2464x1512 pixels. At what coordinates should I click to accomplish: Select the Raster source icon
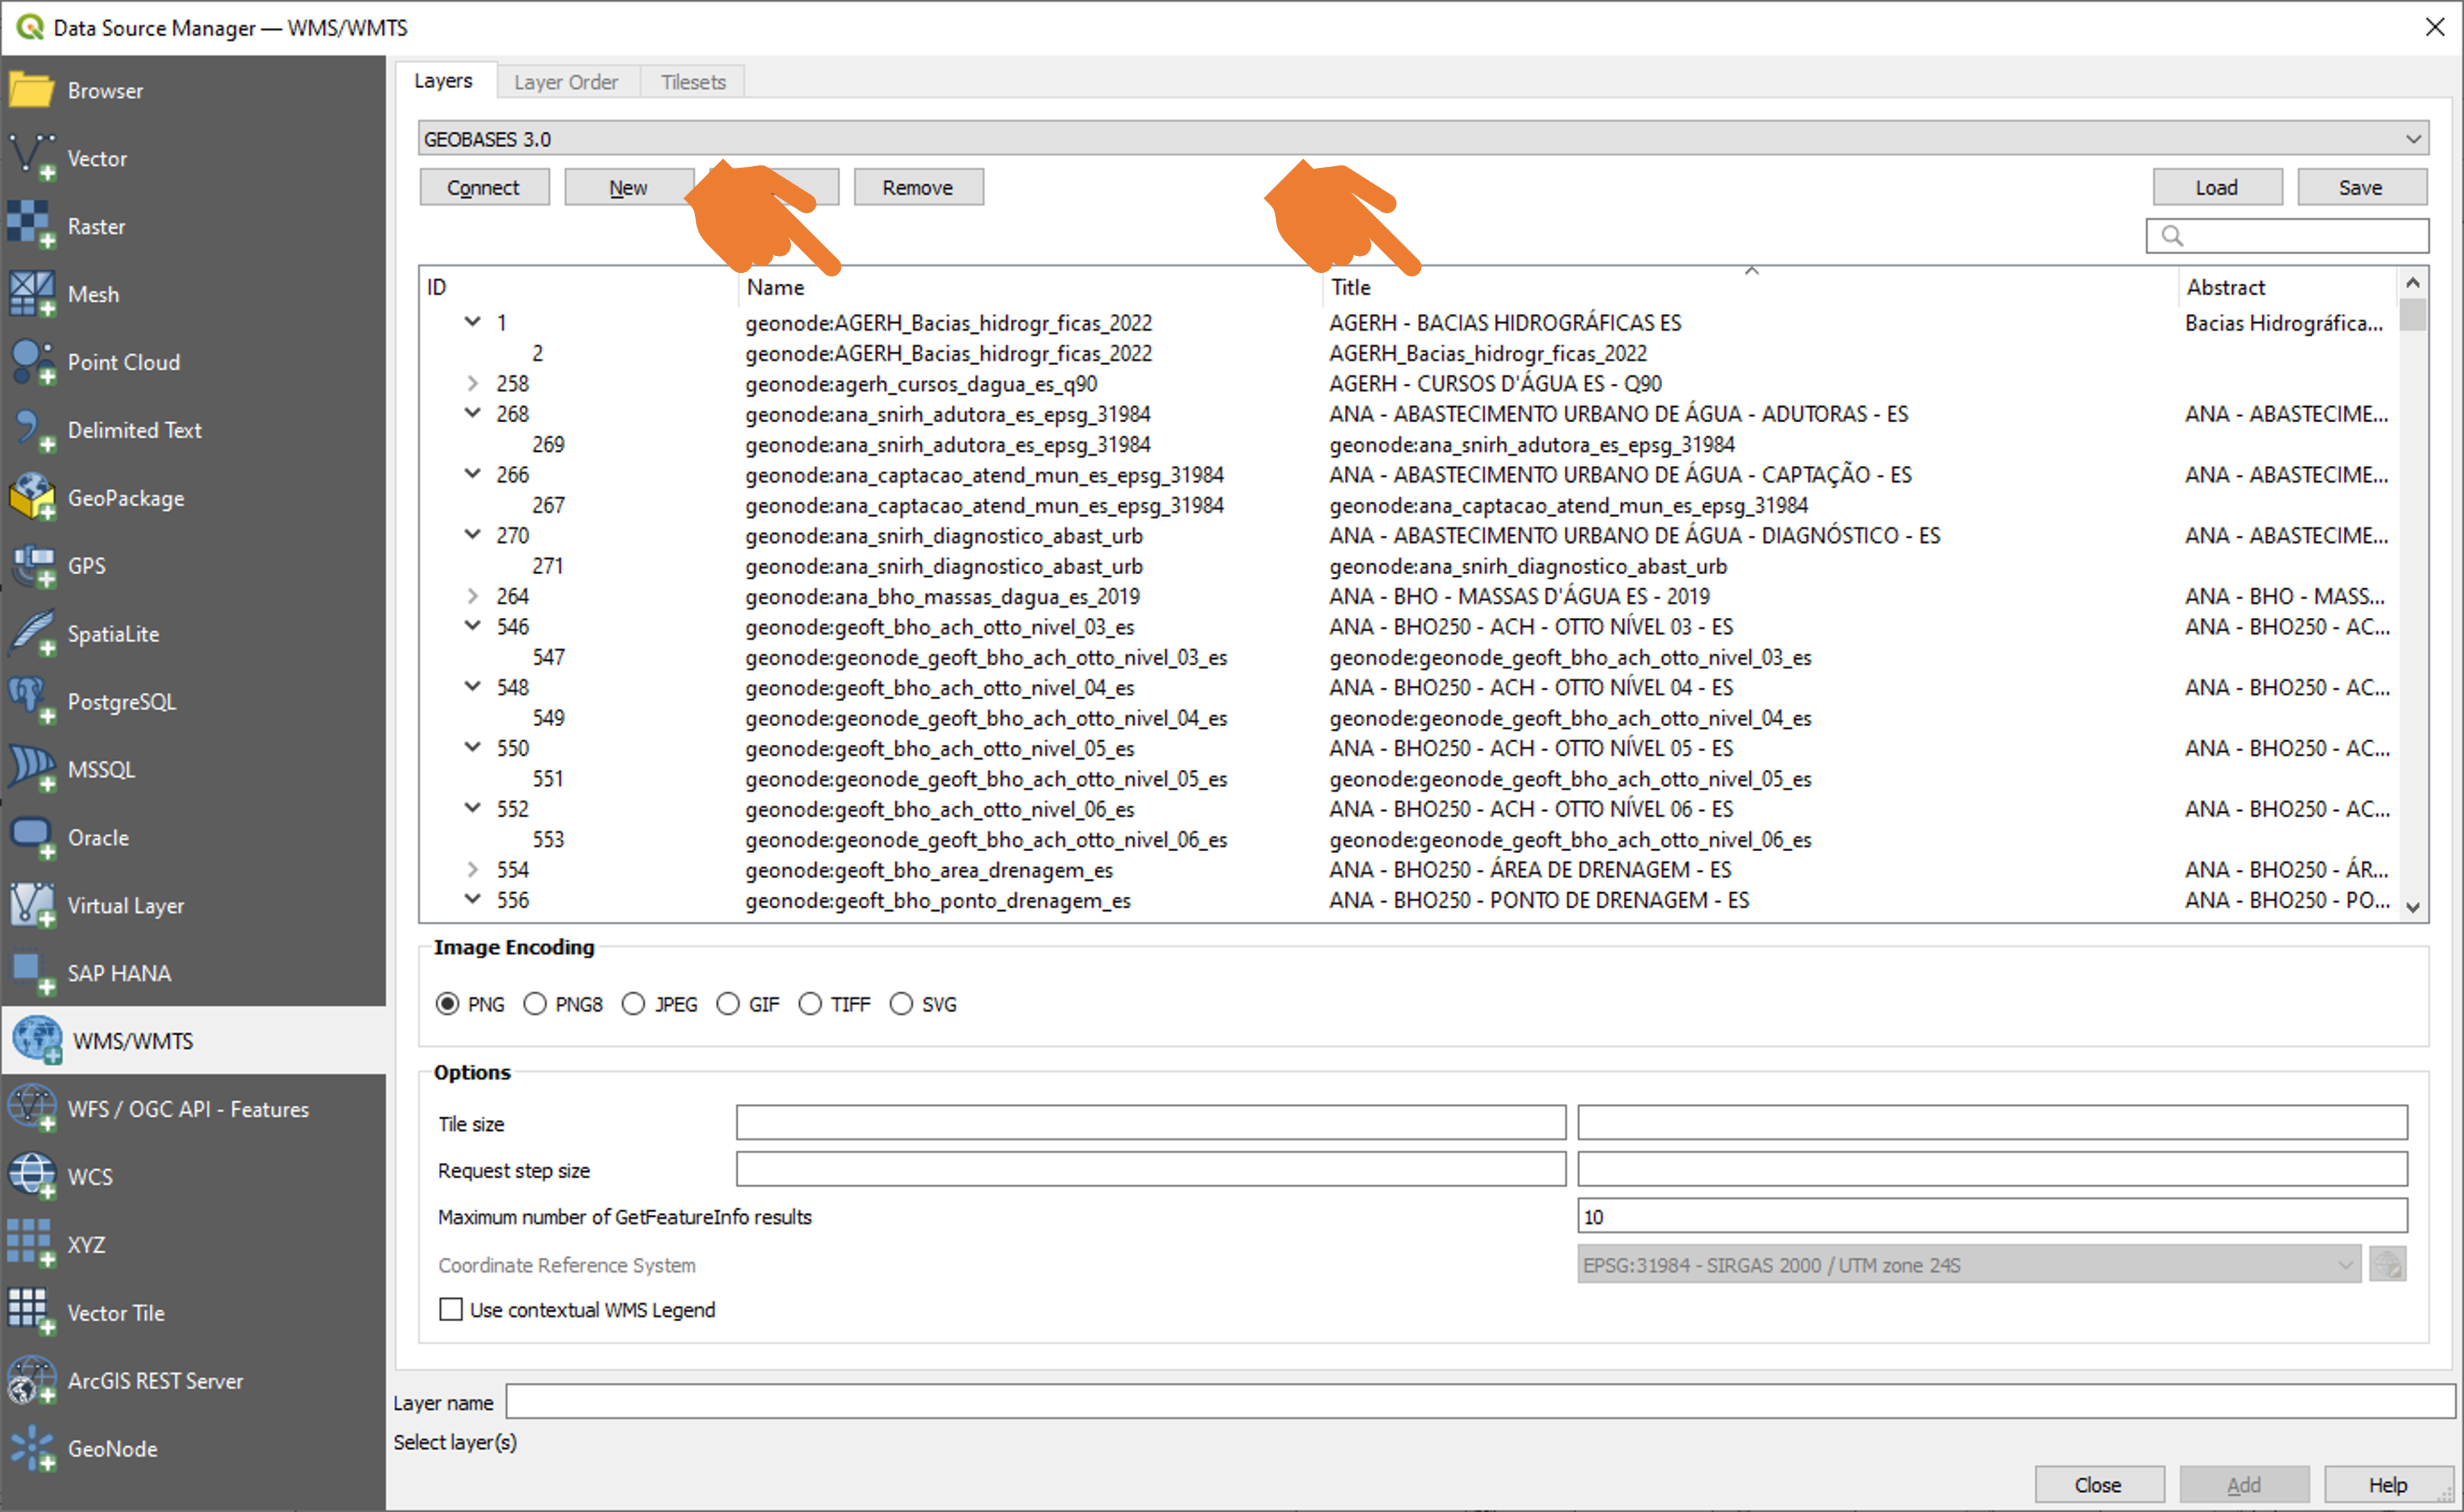coord(31,226)
